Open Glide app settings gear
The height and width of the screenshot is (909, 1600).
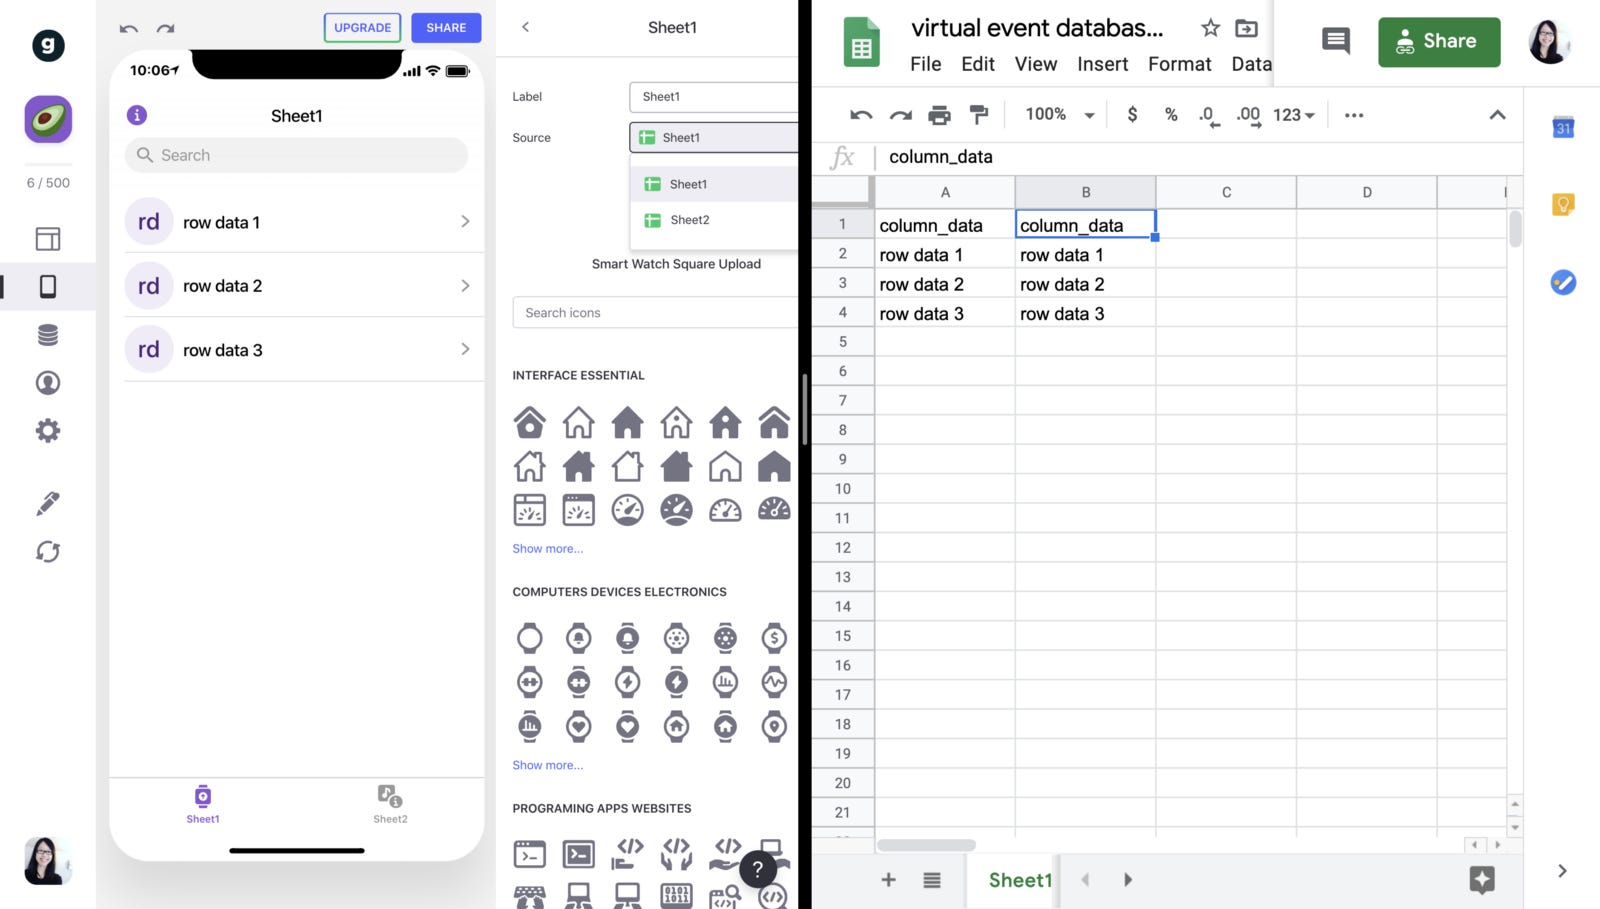tap(47, 430)
